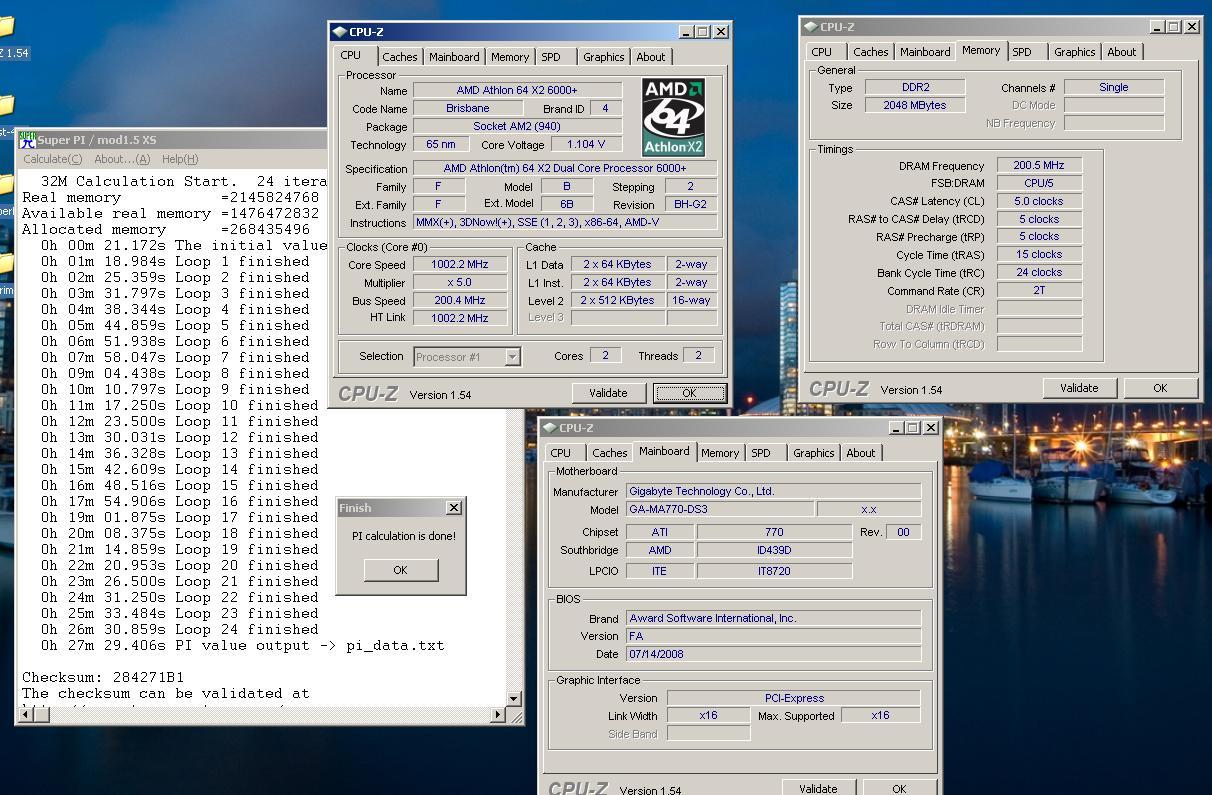
Task: Switch to Graphics tab in CPU window
Action: (x=604, y=57)
